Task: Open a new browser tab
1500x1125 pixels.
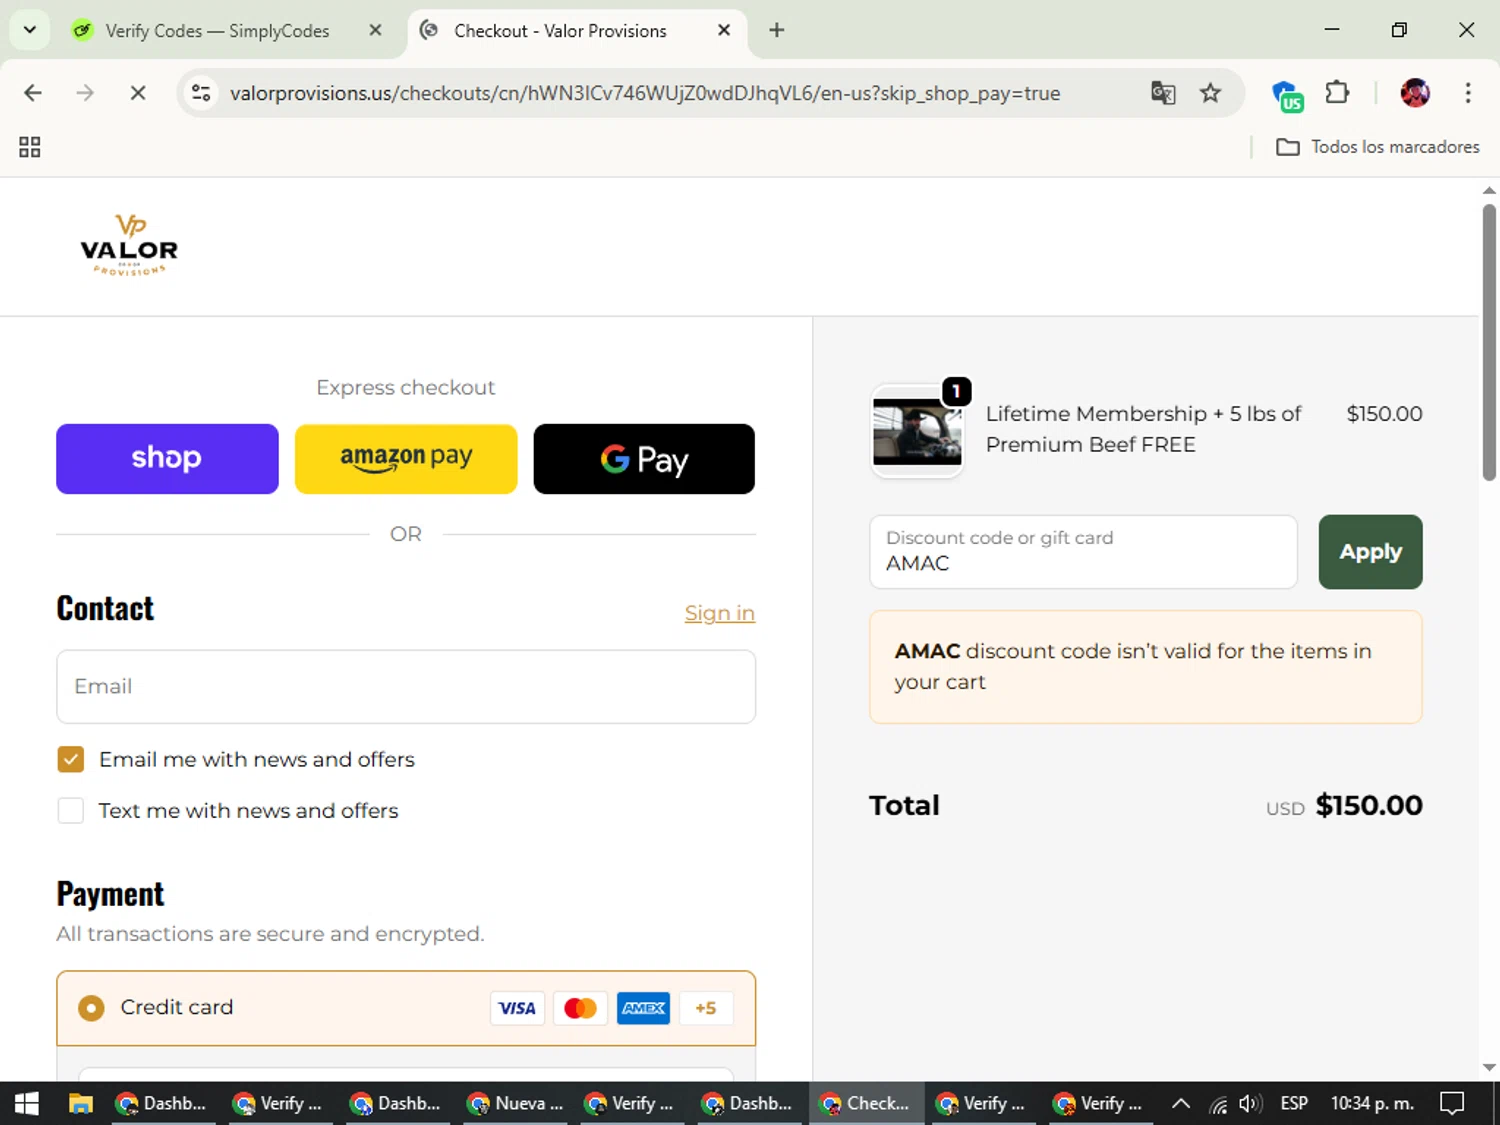Action: click(777, 30)
